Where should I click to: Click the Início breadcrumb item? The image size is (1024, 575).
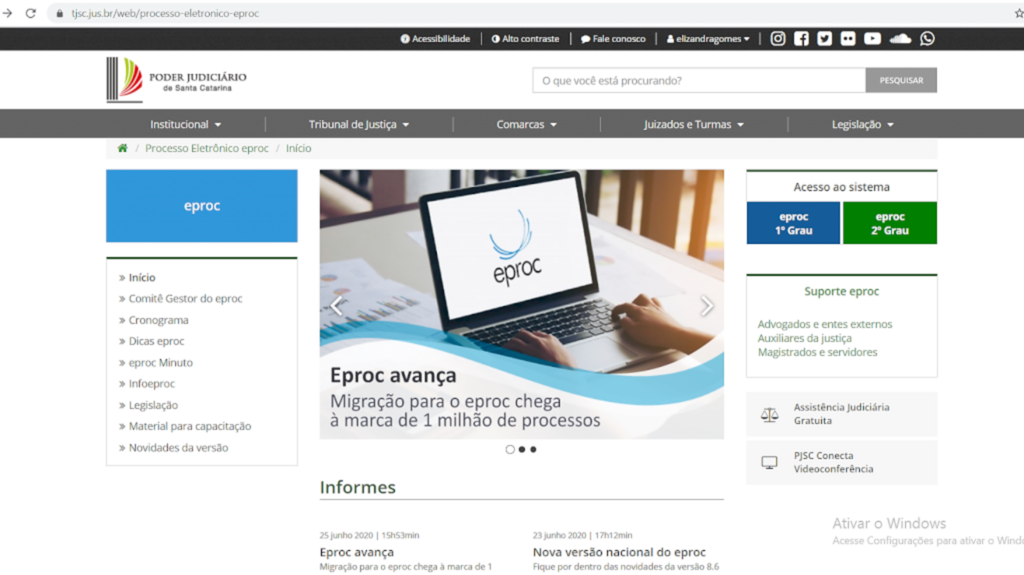298,148
